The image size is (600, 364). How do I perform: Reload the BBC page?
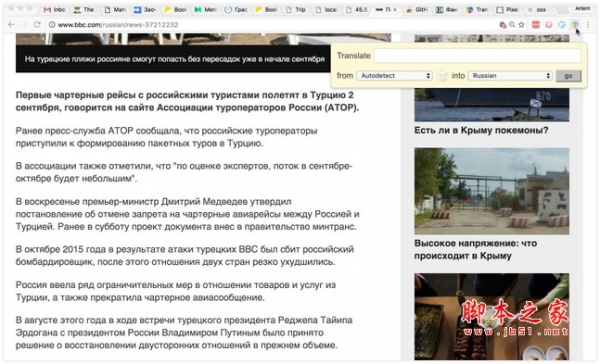point(37,24)
